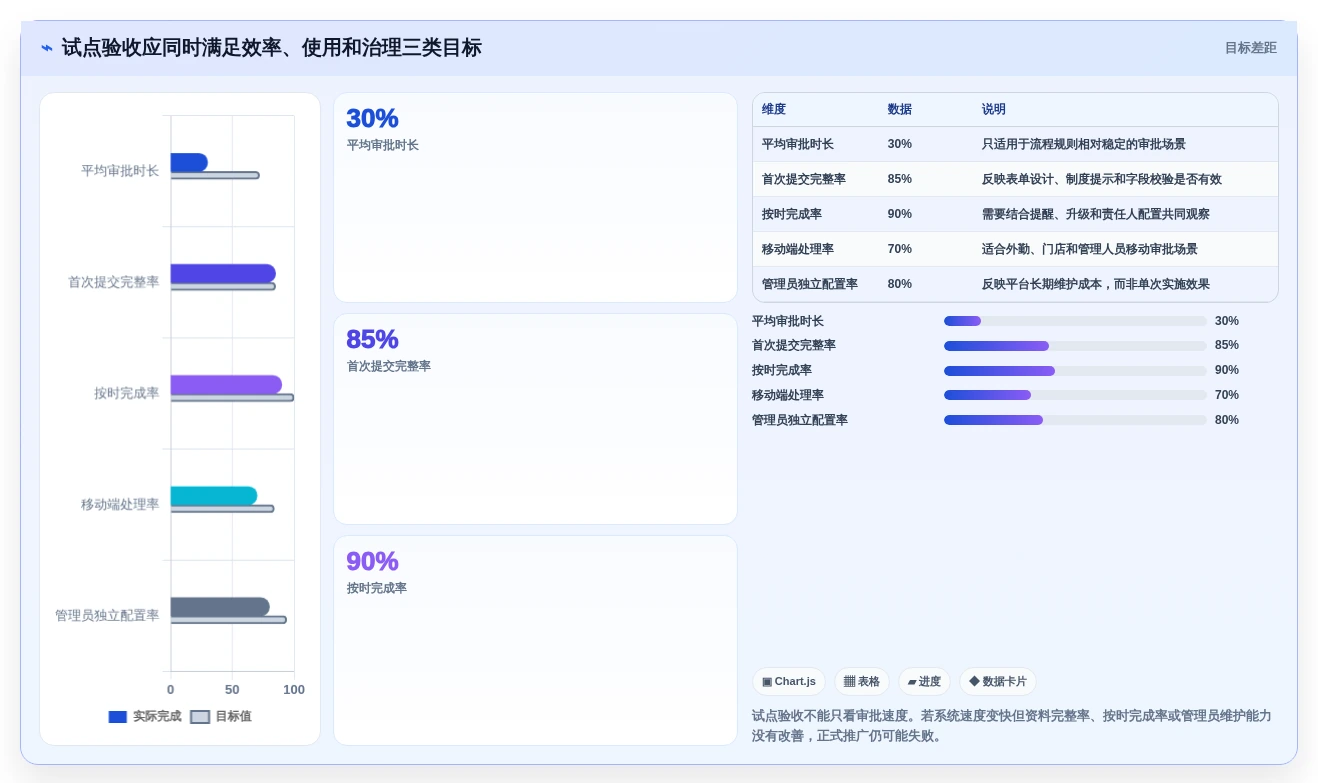Click the 移动端处理率 progress bar
This screenshot has height=783, width=1318.
[x=1075, y=395]
